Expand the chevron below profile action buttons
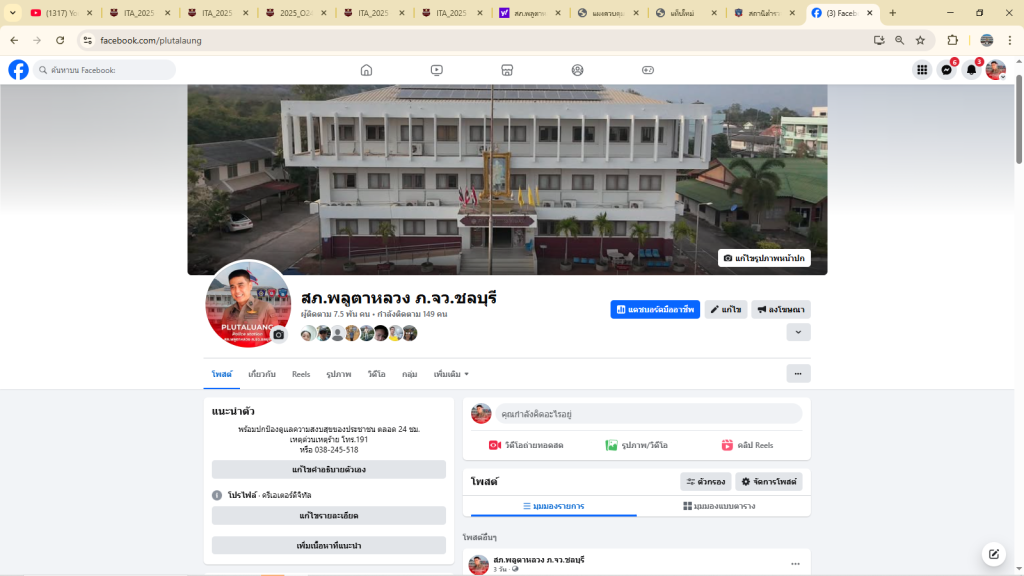Viewport: 1024px width, 576px height. coord(798,332)
